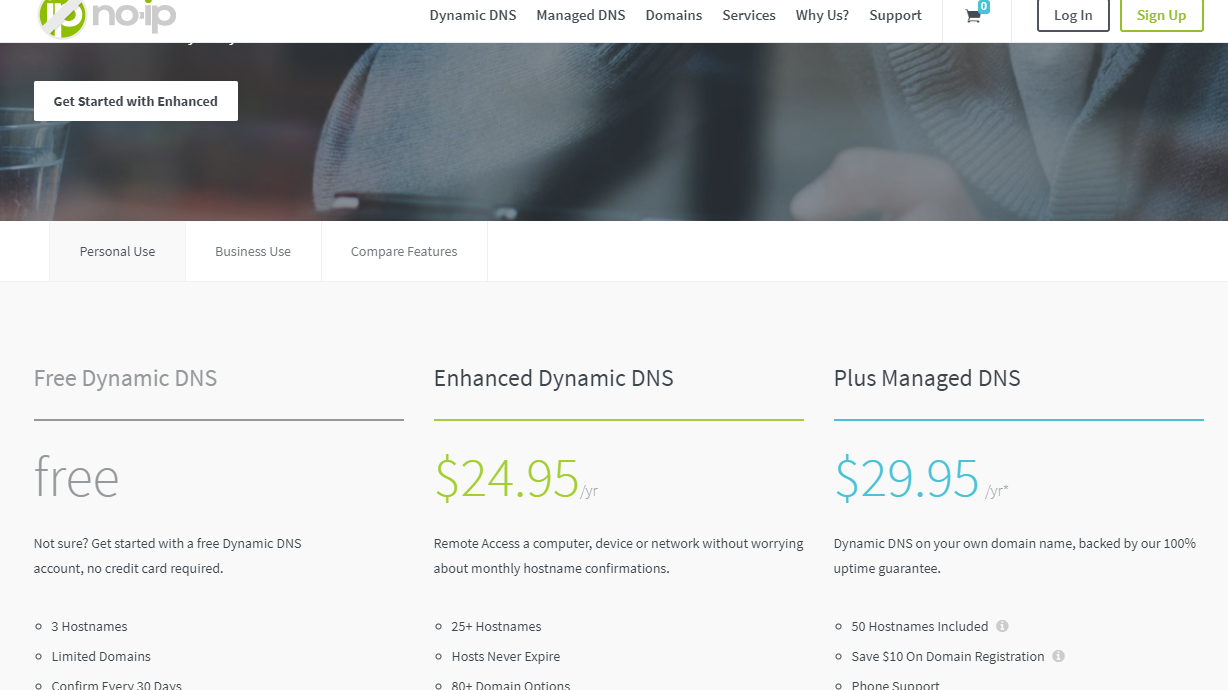Click 'Save $10 On Domain Registration' text
The height and width of the screenshot is (690, 1228).
pyautogui.click(x=948, y=656)
